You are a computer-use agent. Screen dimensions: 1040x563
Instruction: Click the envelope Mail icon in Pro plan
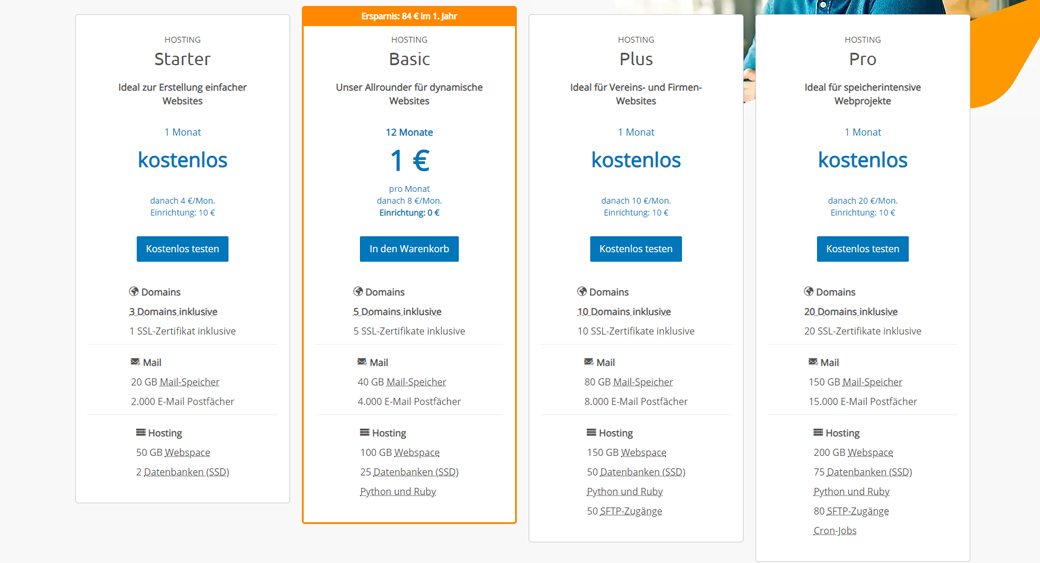(x=811, y=362)
